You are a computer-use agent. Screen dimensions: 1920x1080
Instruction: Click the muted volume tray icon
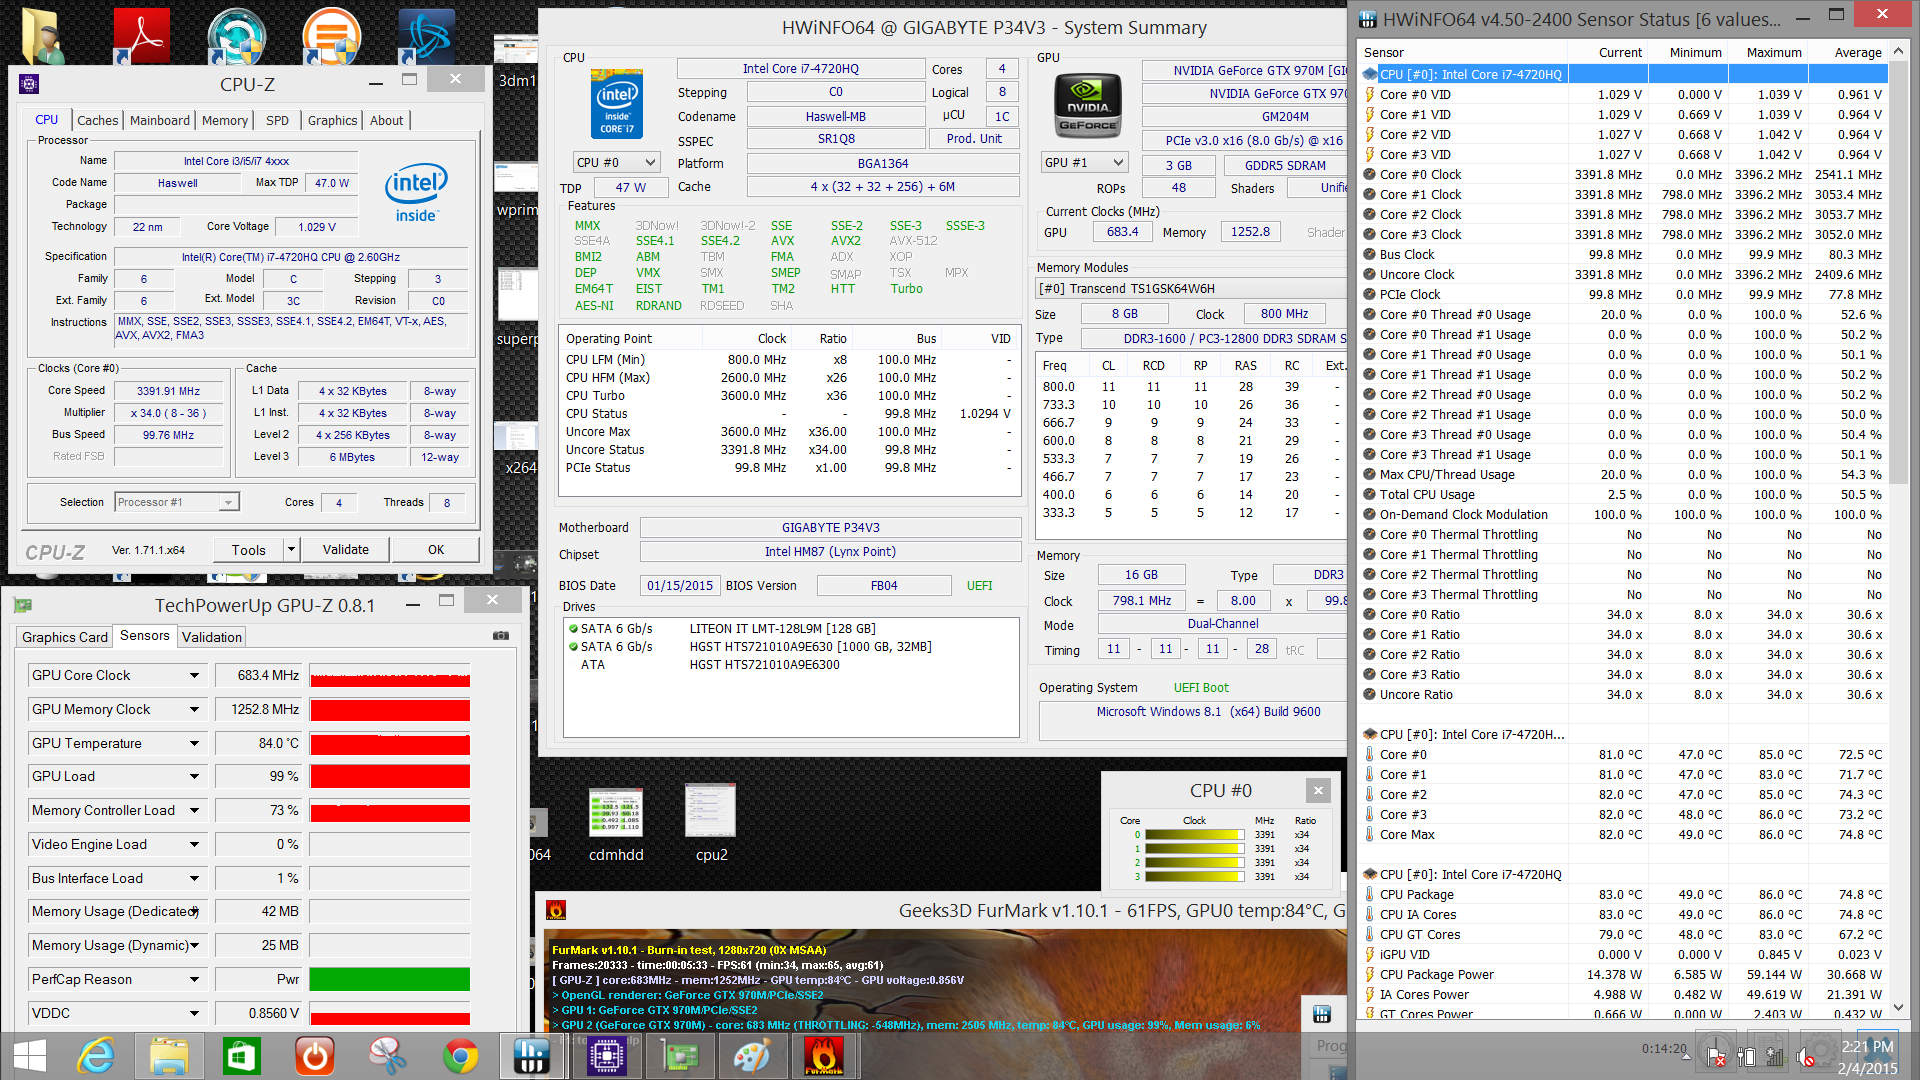tap(1805, 1057)
